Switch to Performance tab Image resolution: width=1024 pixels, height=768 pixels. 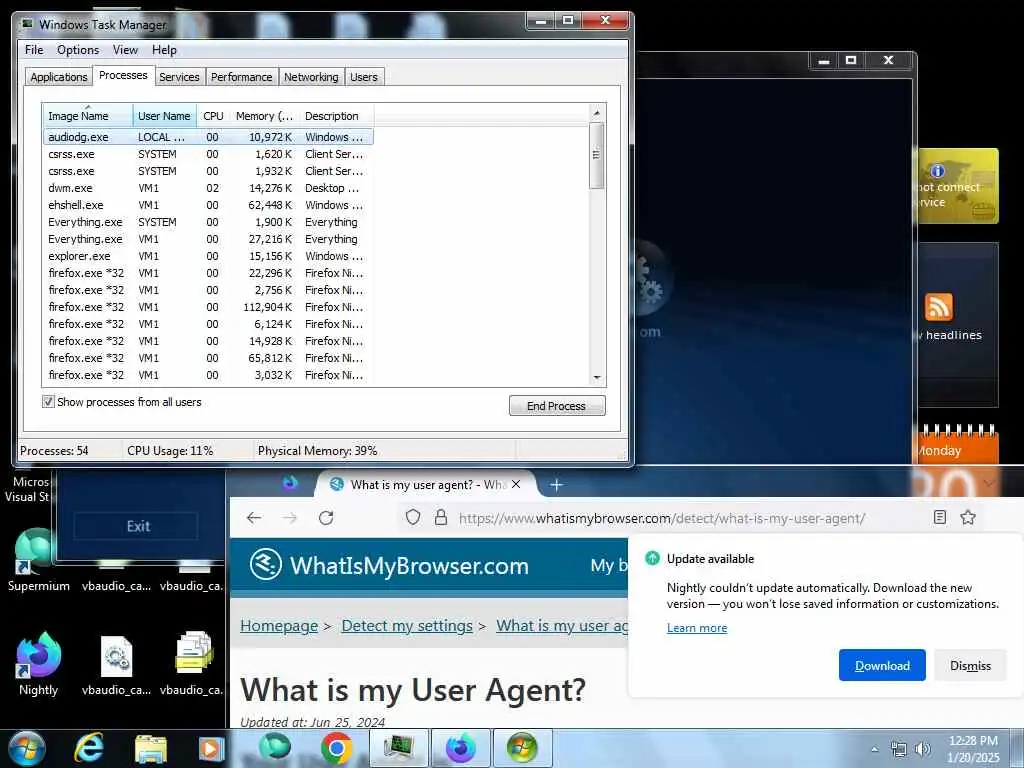point(241,77)
